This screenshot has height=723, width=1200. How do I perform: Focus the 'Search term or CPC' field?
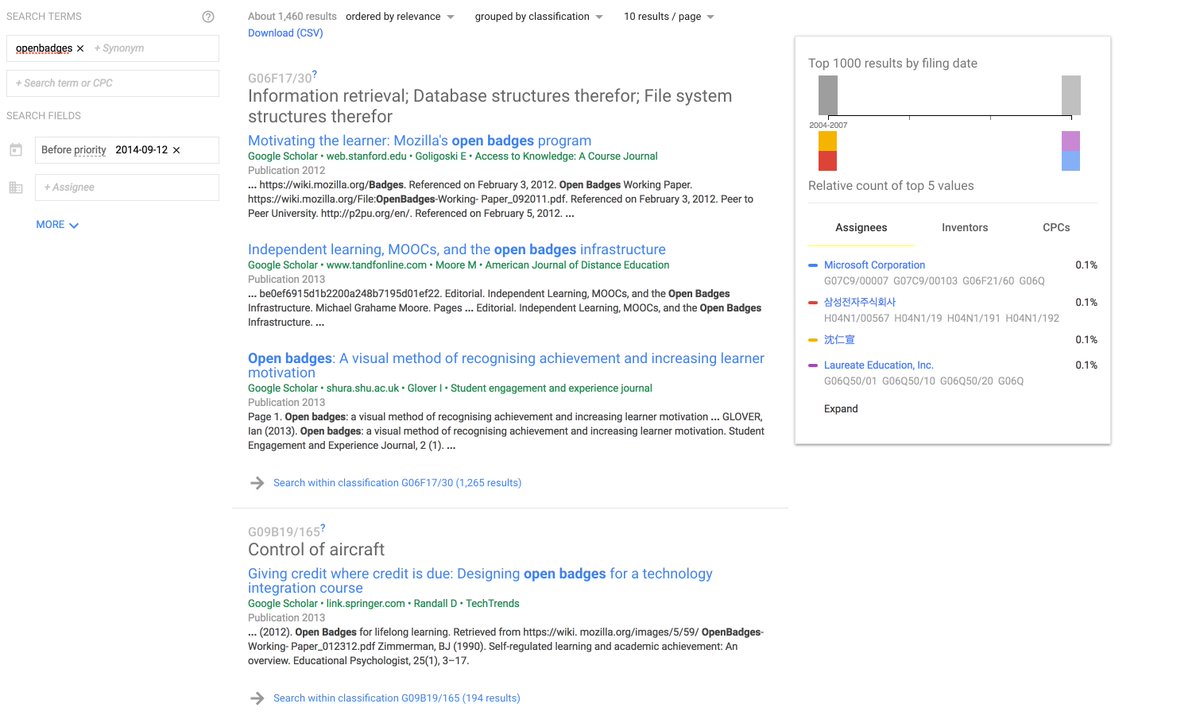click(x=113, y=83)
